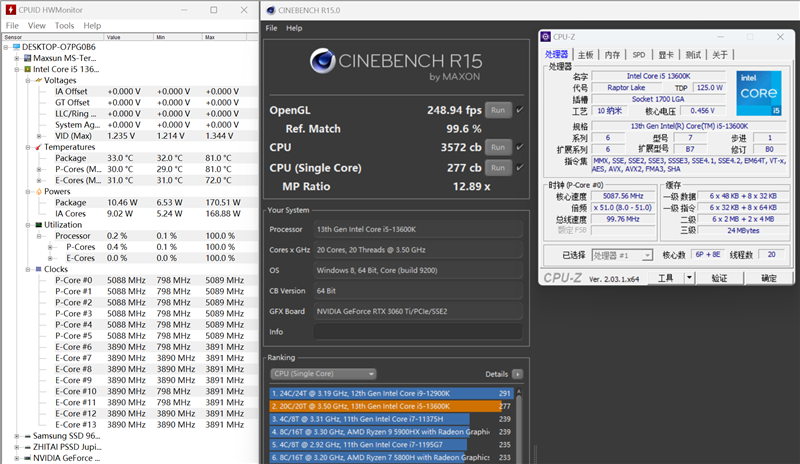The height and width of the screenshot is (464, 800).
Task: Toggle the CPU test checkmark
Action: pyautogui.click(x=519, y=147)
